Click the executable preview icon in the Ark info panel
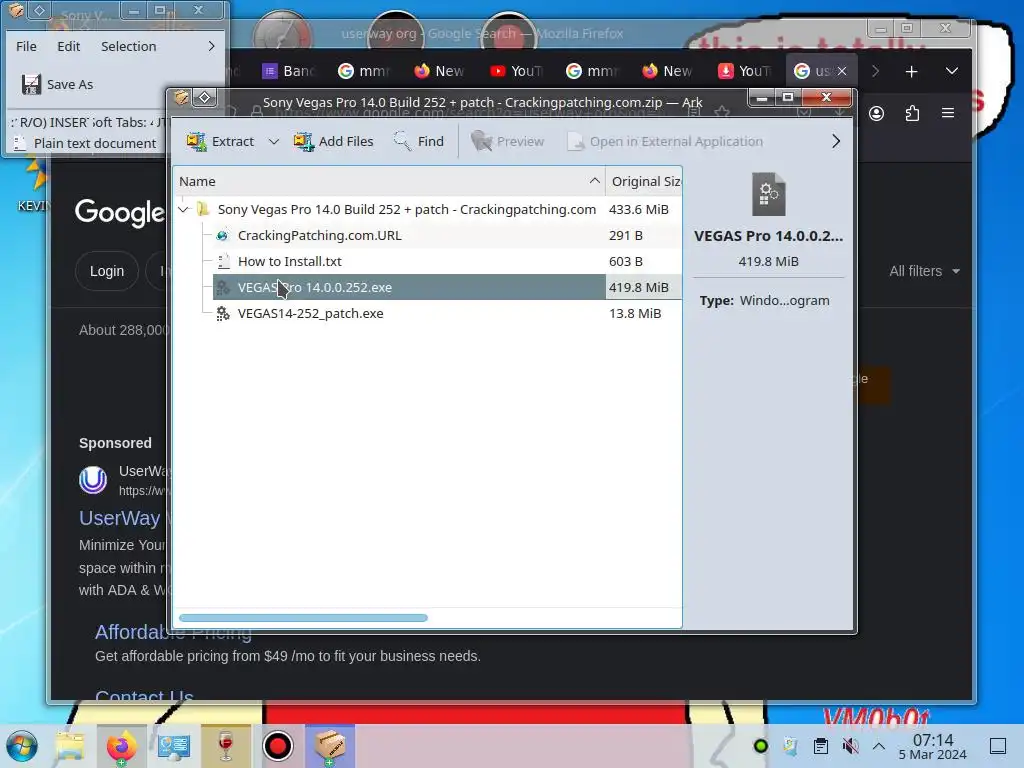1024x768 pixels. click(768, 194)
